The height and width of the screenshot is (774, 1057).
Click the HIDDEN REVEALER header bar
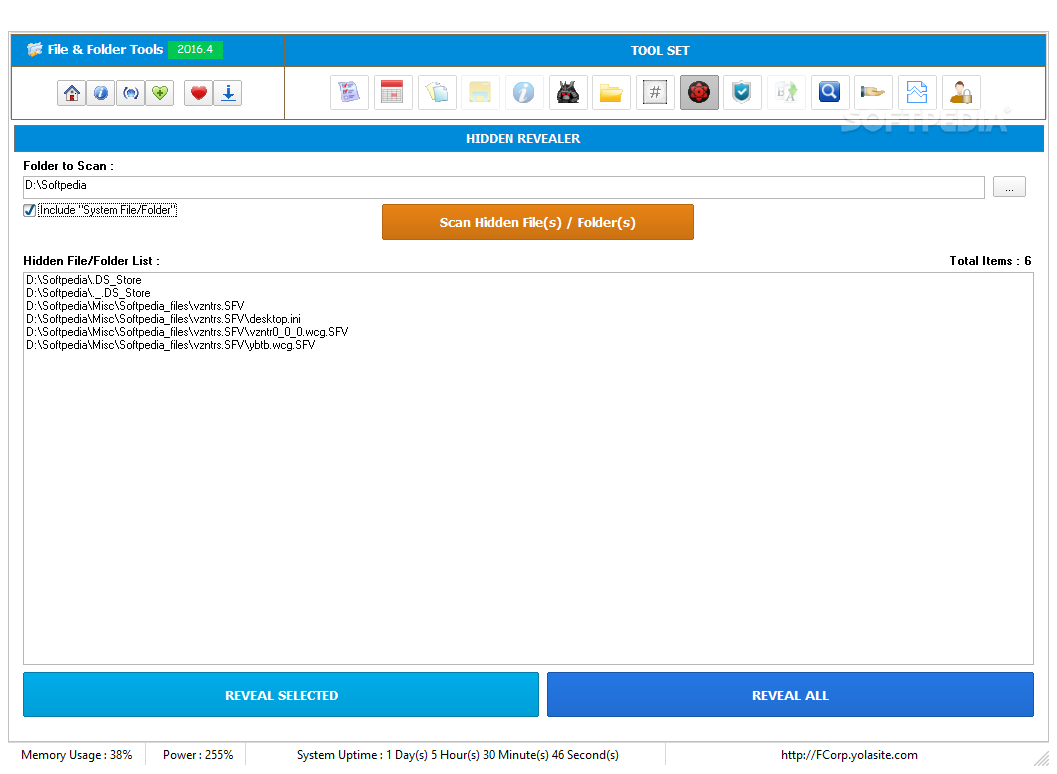528,138
